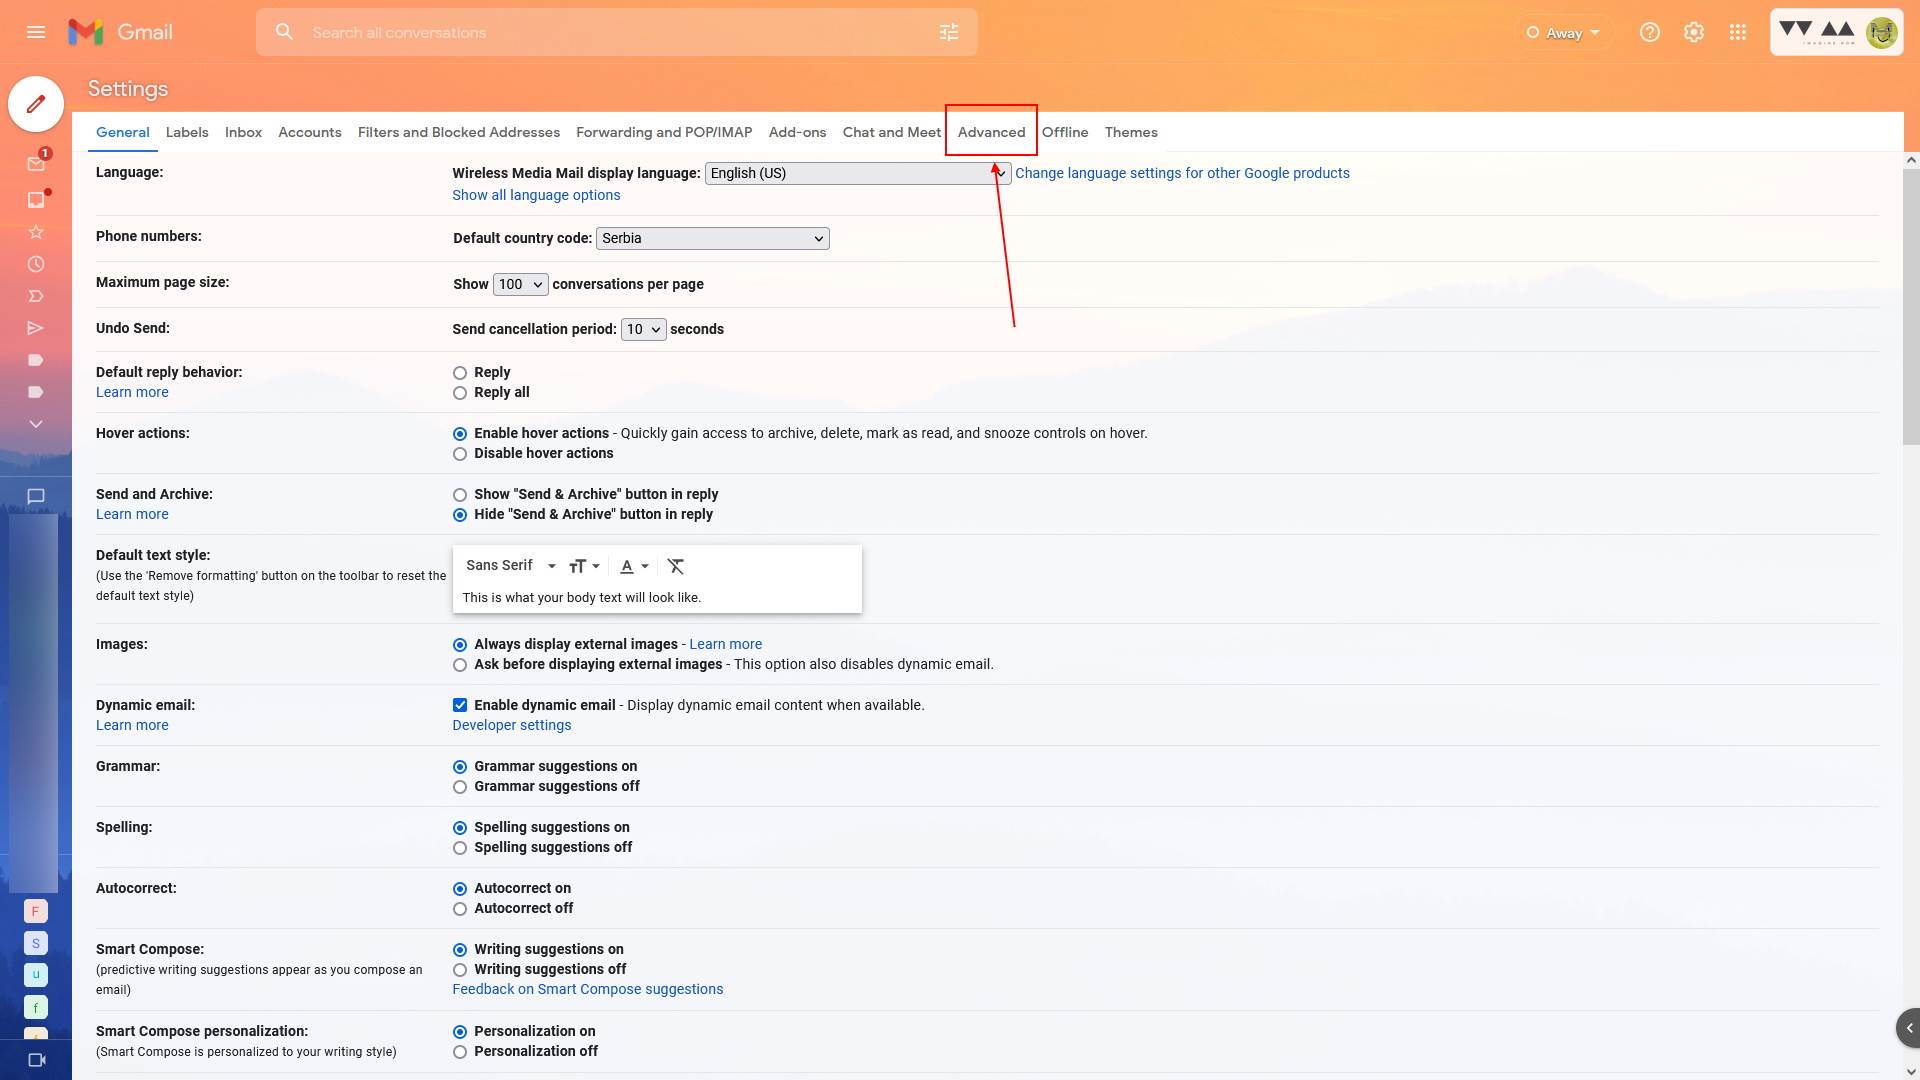Screen dimensions: 1920x1080
Task: Open Show all language options link
Action: point(536,195)
